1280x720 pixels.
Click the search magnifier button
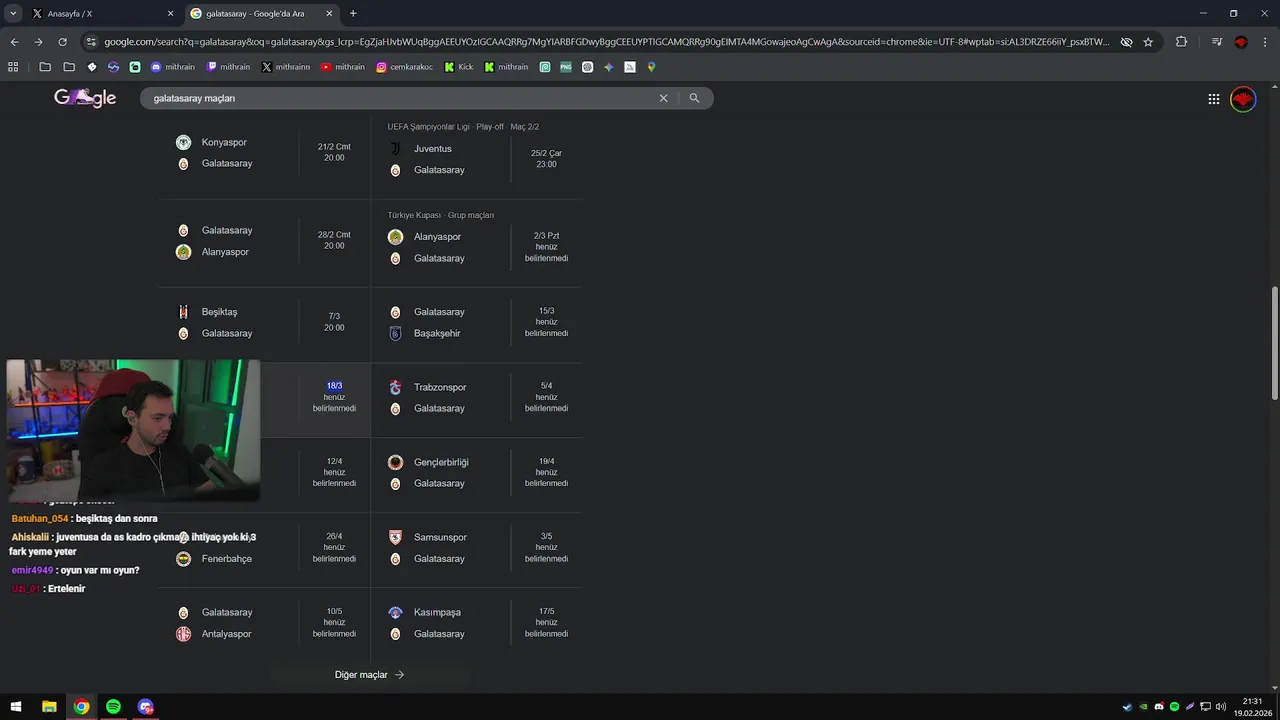pyautogui.click(x=694, y=98)
